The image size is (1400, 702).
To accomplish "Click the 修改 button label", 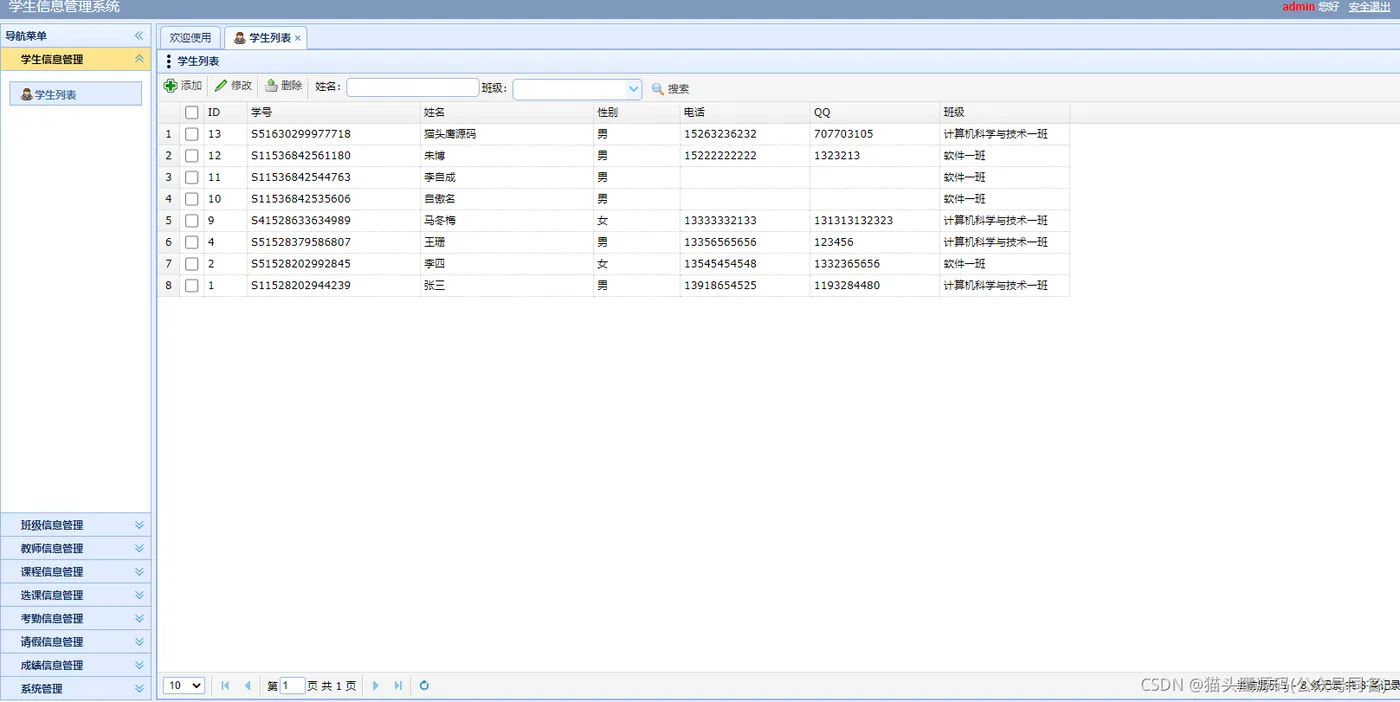I will (242, 86).
